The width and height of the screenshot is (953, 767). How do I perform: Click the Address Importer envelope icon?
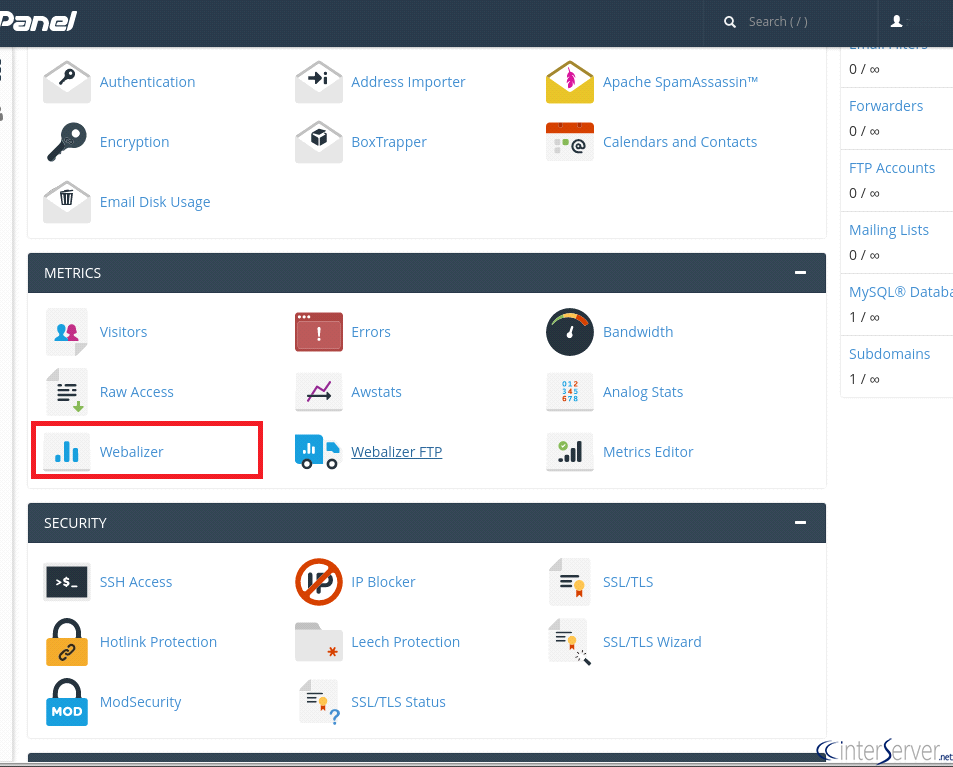click(x=318, y=82)
